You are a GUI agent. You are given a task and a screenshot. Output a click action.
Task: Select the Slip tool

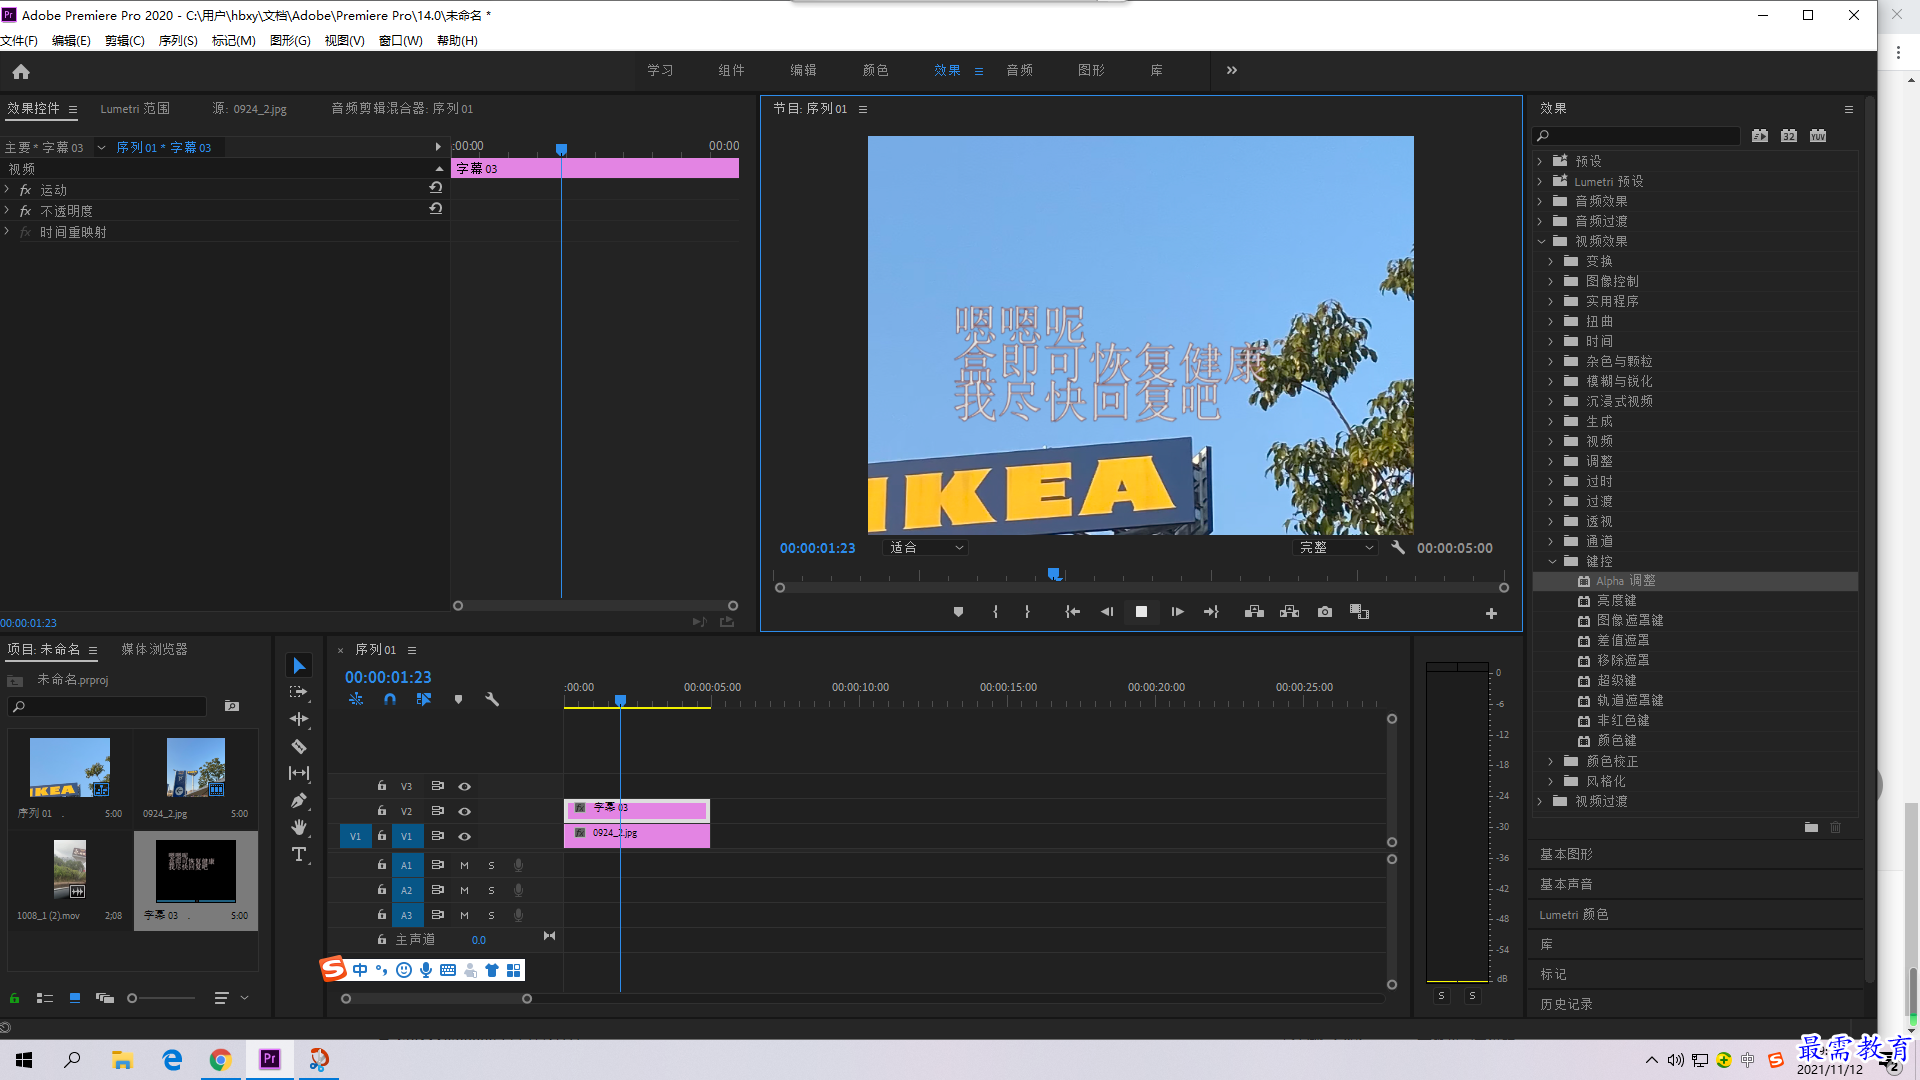pyautogui.click(x=299, y=773)
